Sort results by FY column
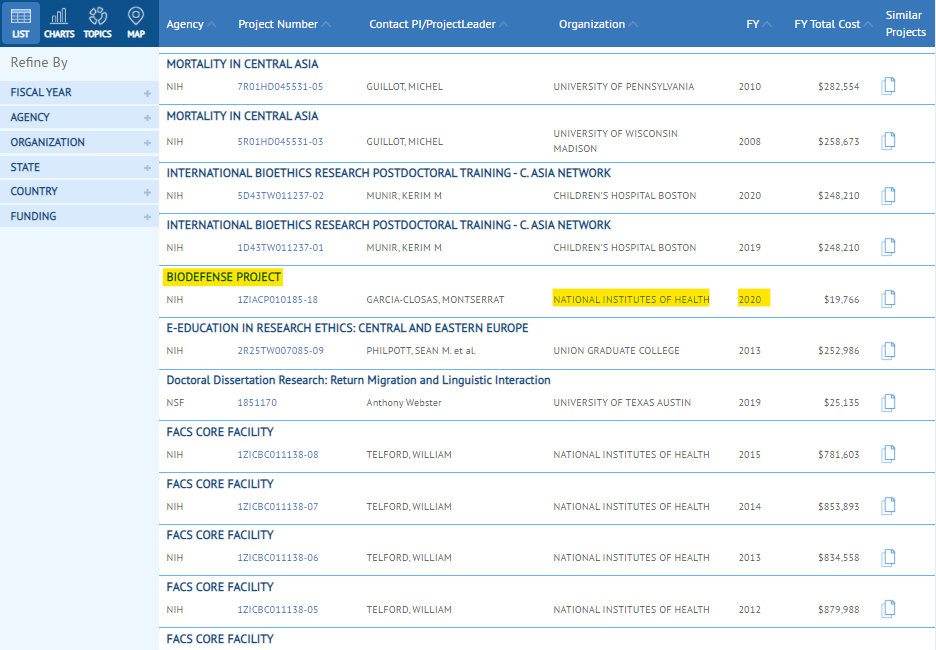Screen dimensions: 936x650 759,24
